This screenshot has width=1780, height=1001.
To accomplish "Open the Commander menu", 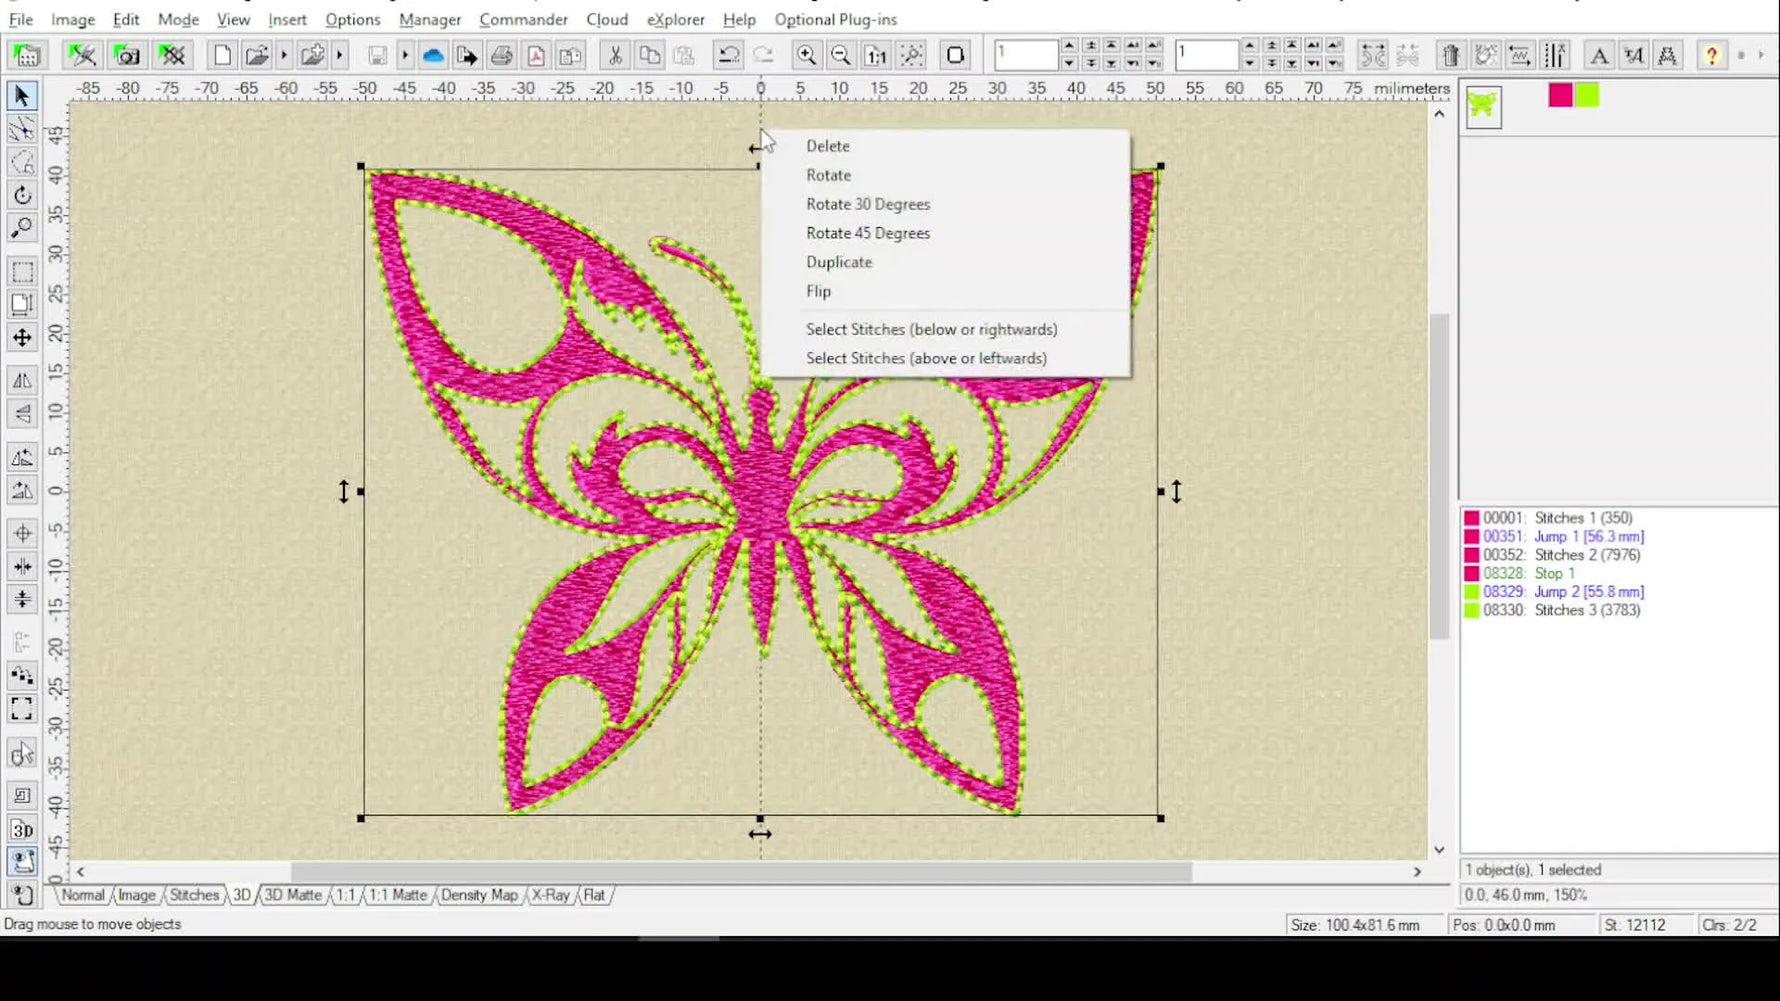I will pyautogui.click(x=523, y=19).
